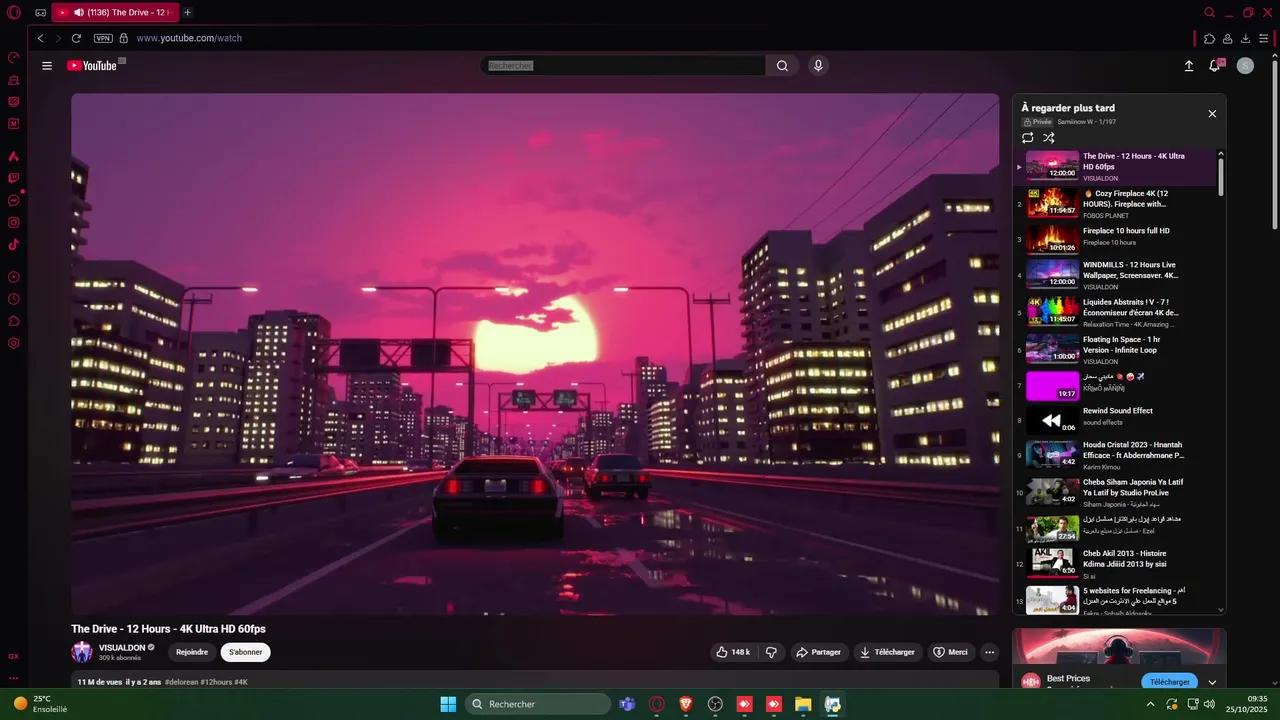This screenshot has width=1280, height=720.
Task: Go back with the browser back arrow
Action: 40,38
